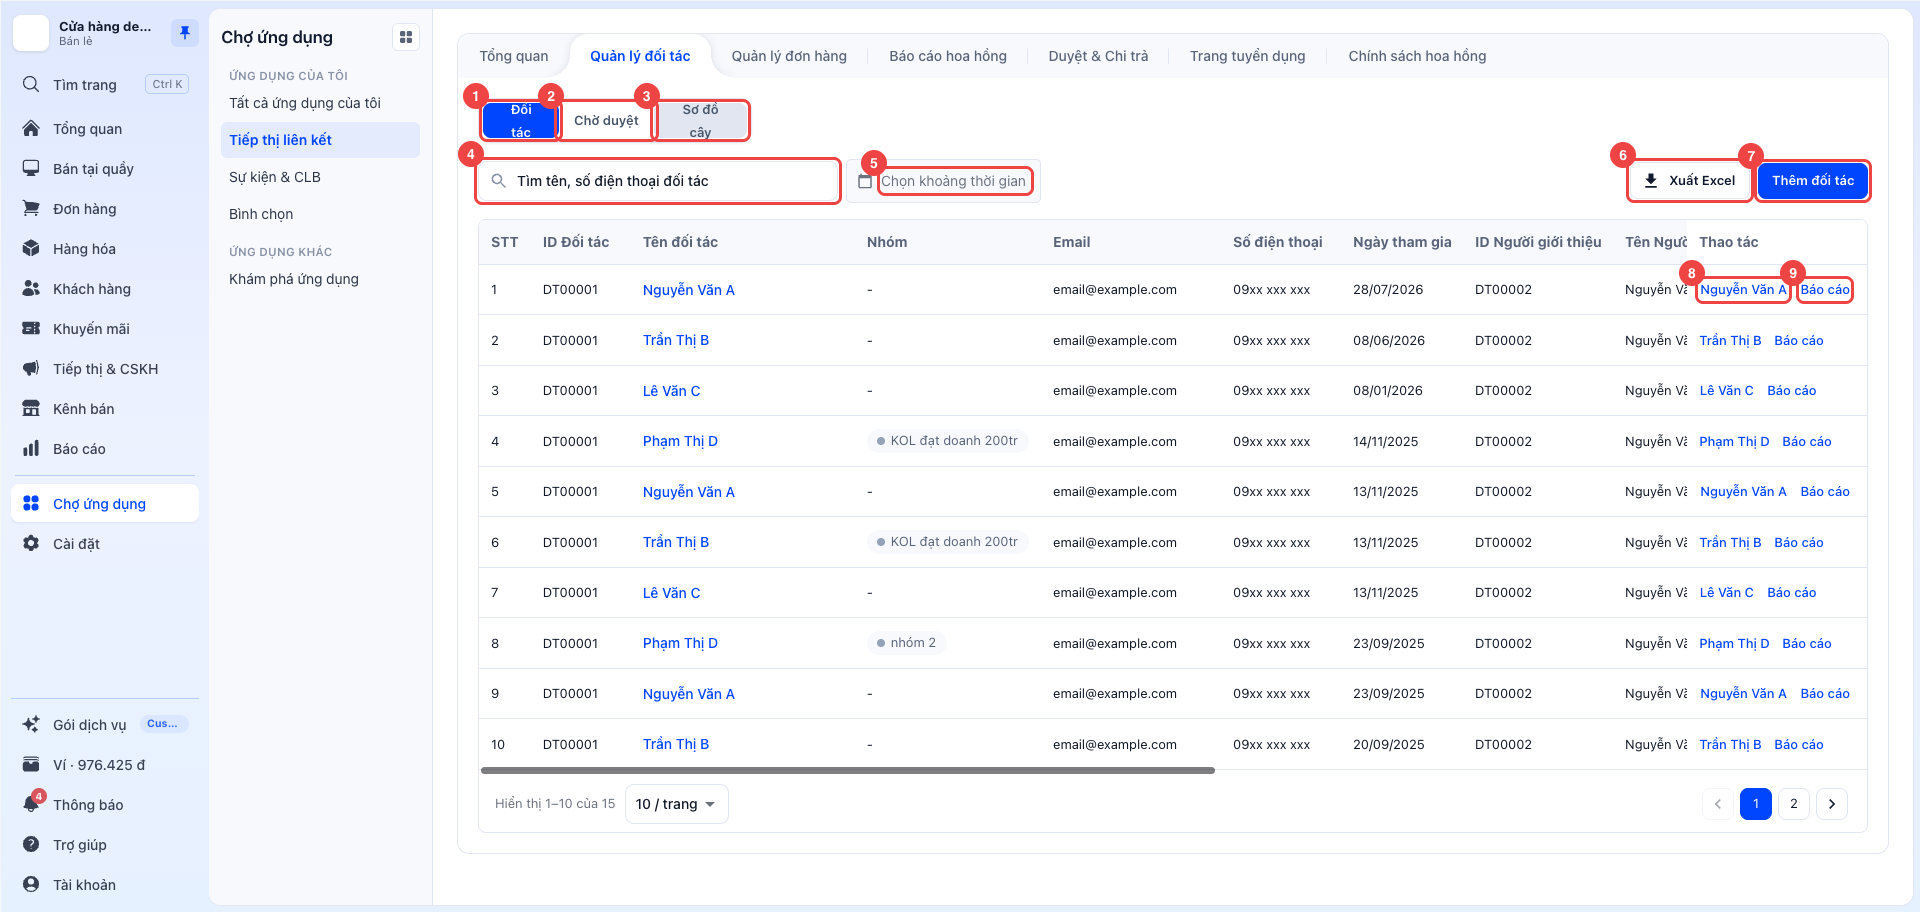
Task: Focus the partner name/phone search field
Action: point(658,181)
